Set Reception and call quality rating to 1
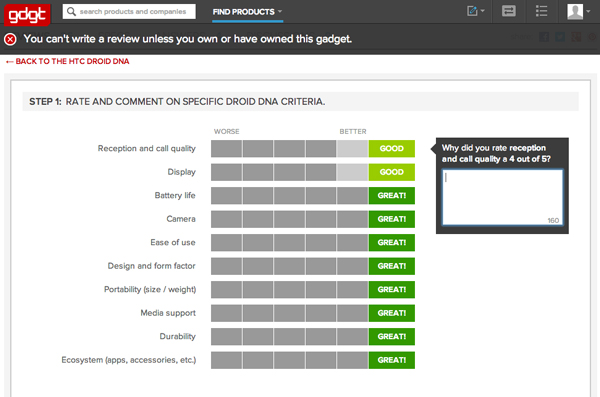This screenshot has width=600, height=397. click(226, 149)
